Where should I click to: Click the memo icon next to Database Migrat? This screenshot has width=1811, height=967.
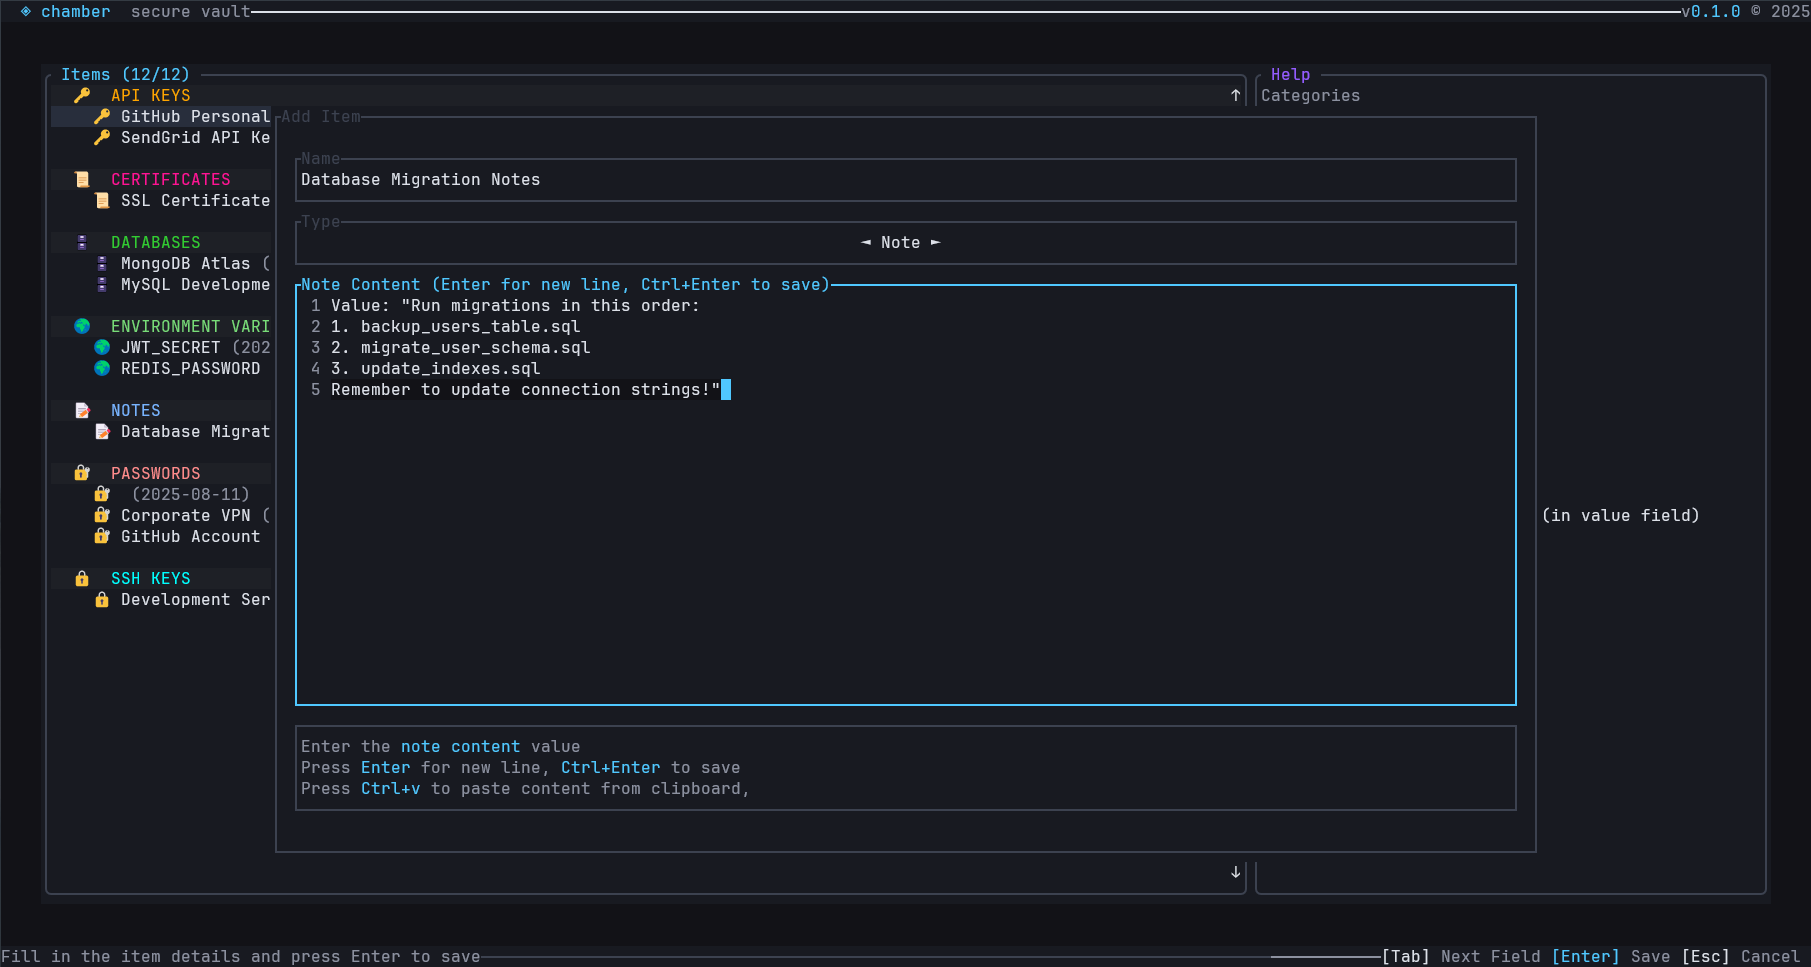(102, 432)
